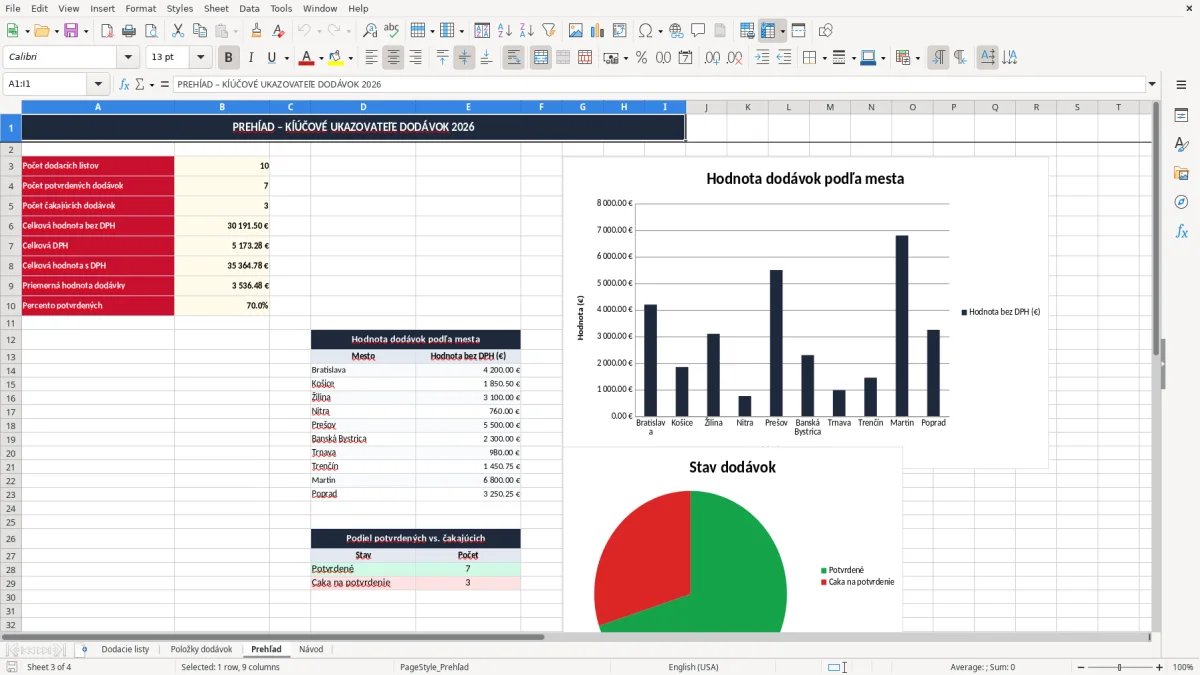The image size is (1200, 675).
Task: Click the Save document icon
Action: pyautogui.click(x=71, y=31)
